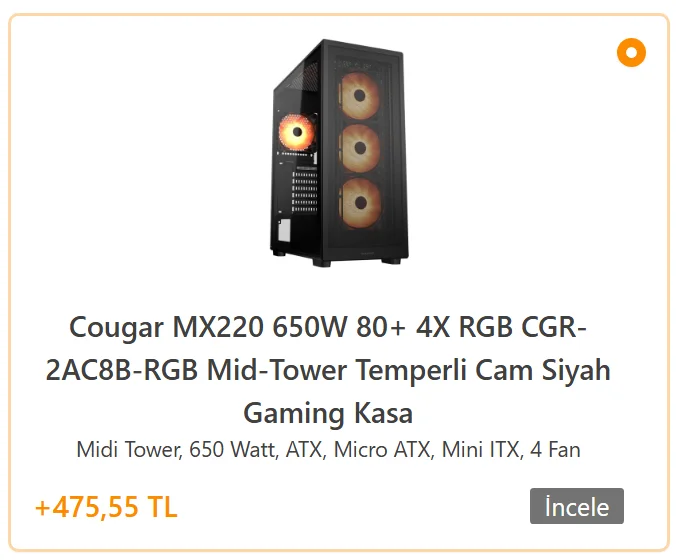Click the "+475,55 TL" price
This screenshot has height=560, width=676.
tap(106, 507)
